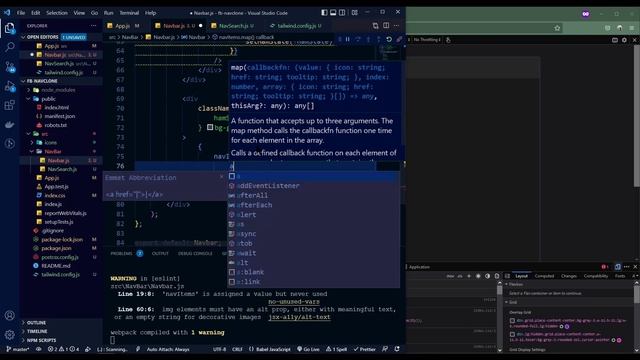
Task: Collapse the Grid section in DevTools Layout
Action: [x=507, y=302]
